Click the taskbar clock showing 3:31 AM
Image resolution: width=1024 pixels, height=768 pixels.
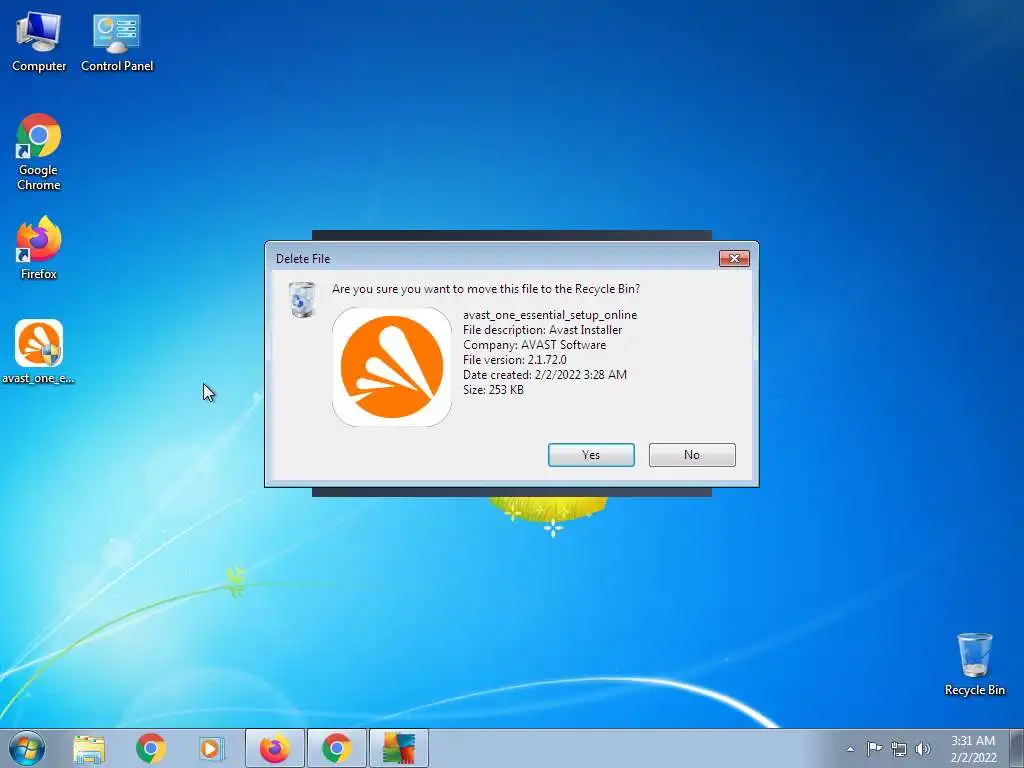click(973, 748)
